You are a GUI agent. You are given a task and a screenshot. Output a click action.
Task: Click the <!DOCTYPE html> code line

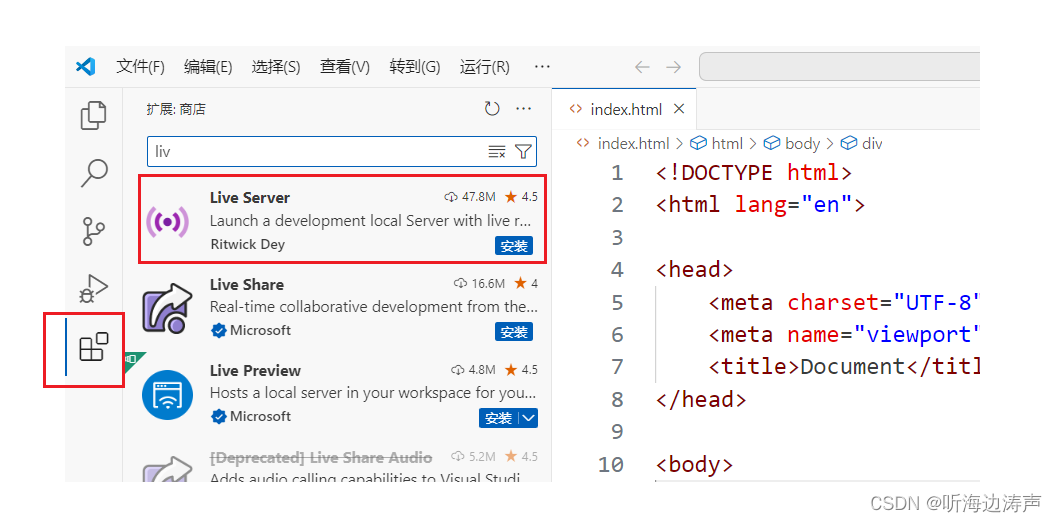(754, 173)
